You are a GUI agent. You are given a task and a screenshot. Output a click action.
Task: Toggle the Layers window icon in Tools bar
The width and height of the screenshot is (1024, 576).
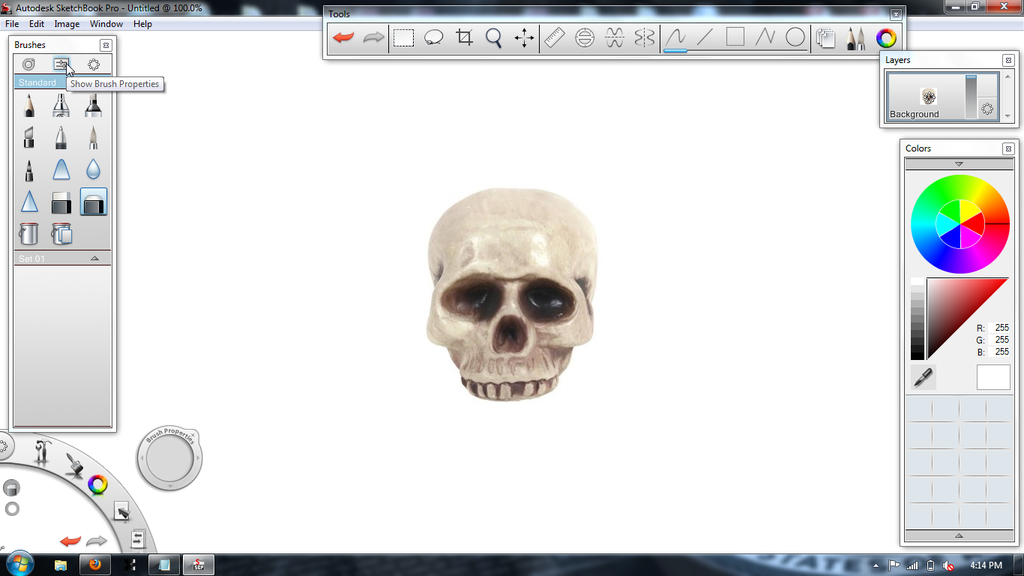click(825, 38)
